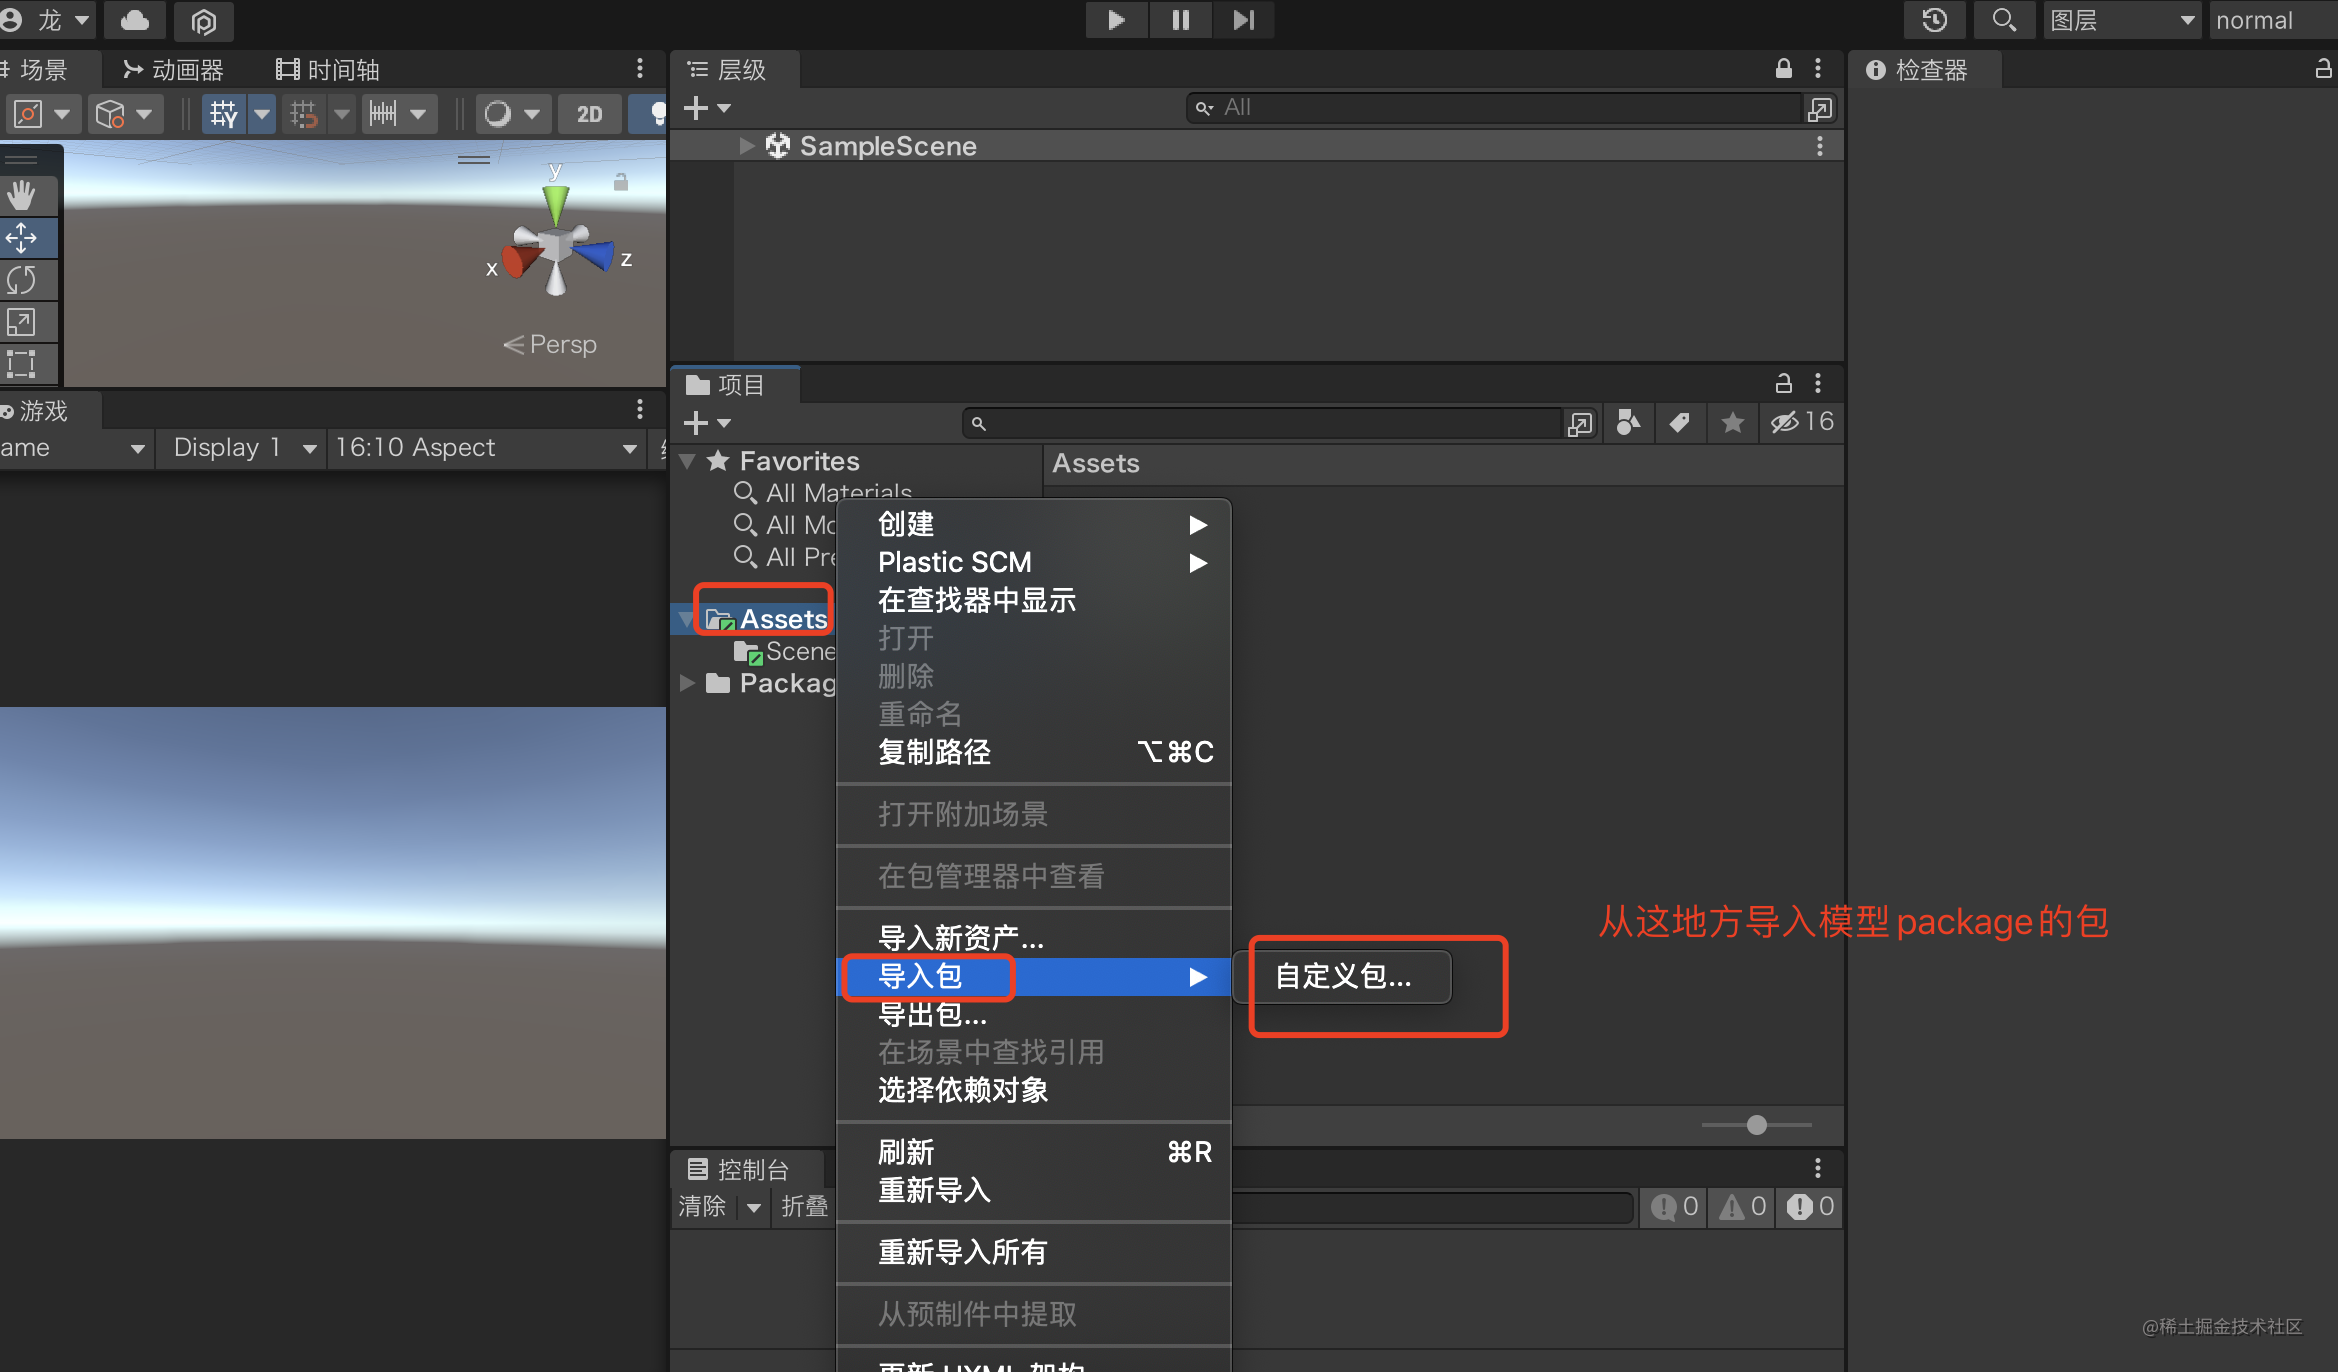Image resolution: width=2338 pixels, height=1372 pixels.
Task: Click the tag filter icon in Project panel
Action: coord(1679,423)
